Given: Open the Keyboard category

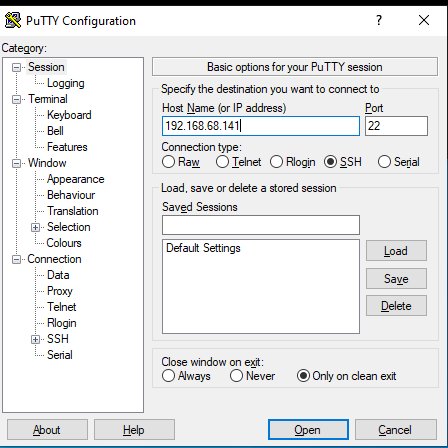Looking at the screenshot, I should click(69, 115).
